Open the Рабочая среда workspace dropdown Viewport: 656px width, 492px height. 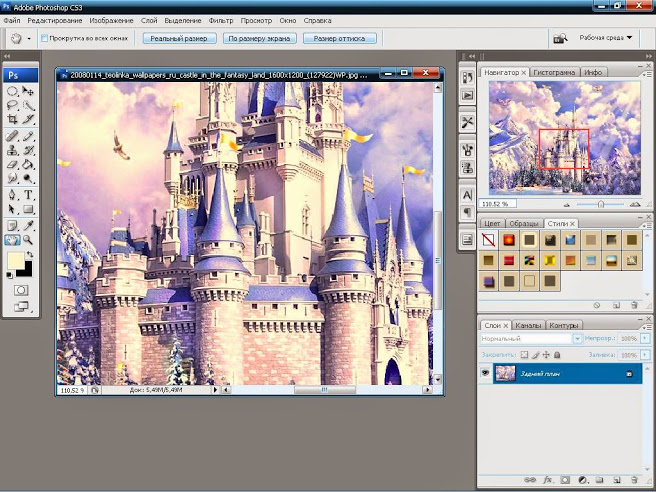click(605, 38)
